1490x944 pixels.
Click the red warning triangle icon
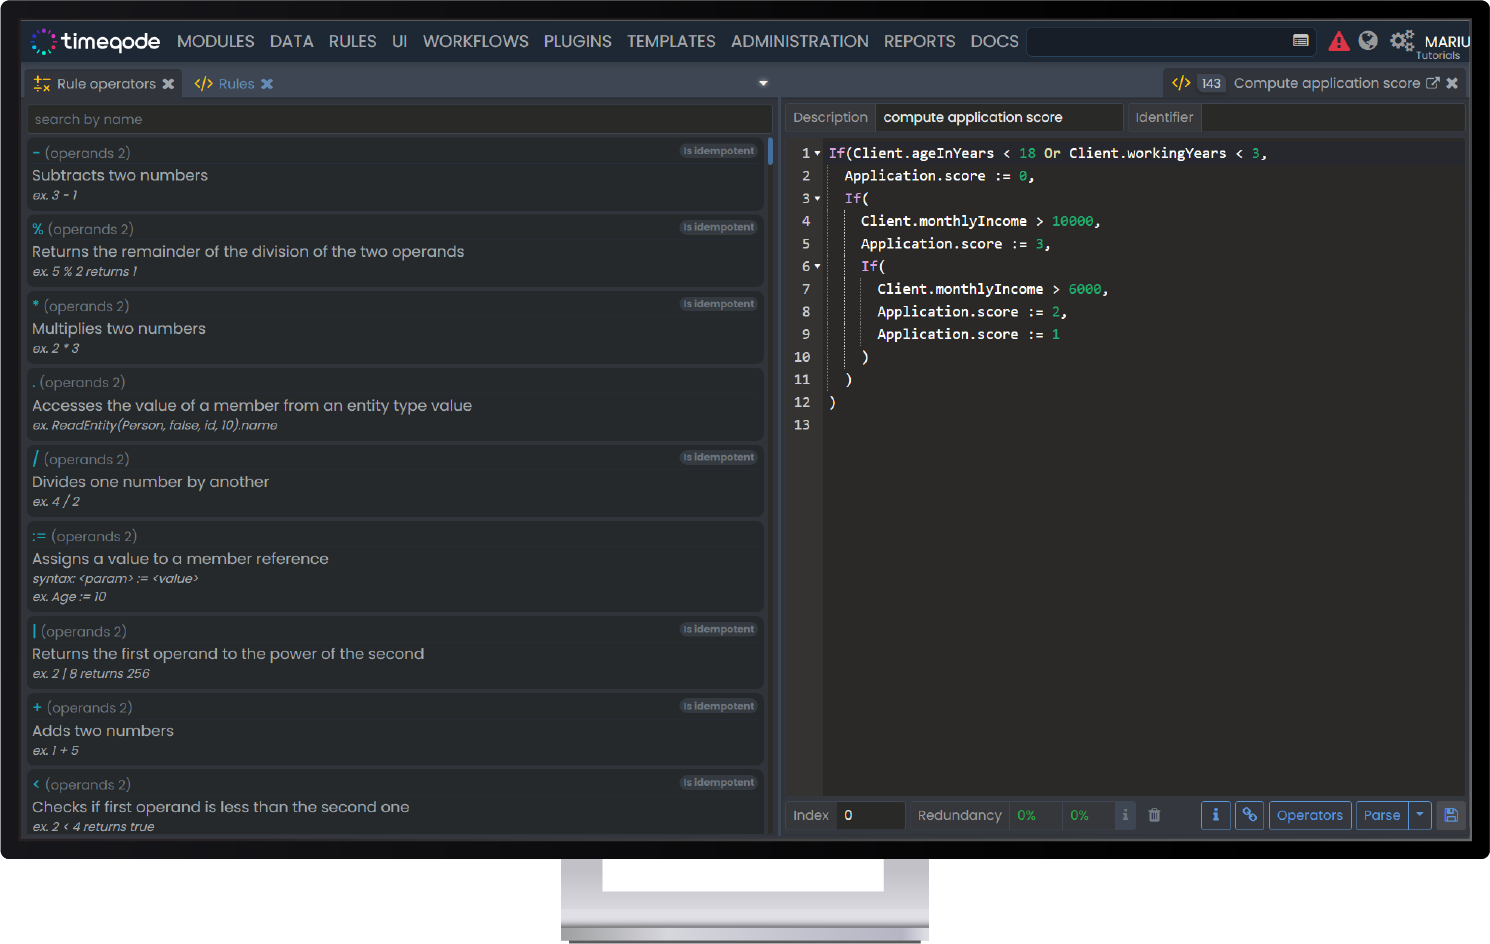(1338, 41)
